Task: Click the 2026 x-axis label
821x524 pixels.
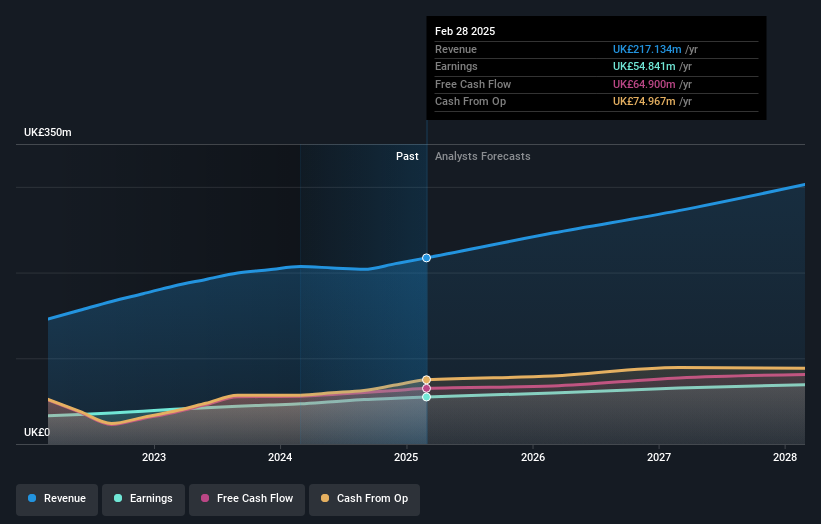Action: (x=533, y=458)
